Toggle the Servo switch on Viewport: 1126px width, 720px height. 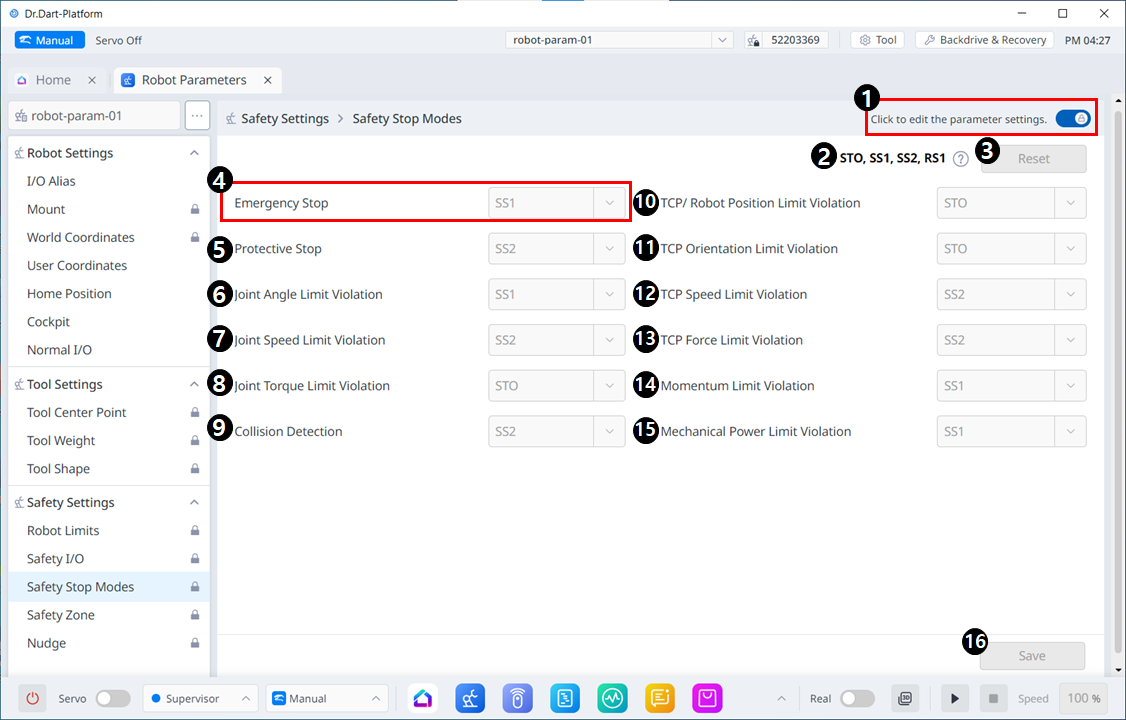pyautogui.click(x=112, y=698)
